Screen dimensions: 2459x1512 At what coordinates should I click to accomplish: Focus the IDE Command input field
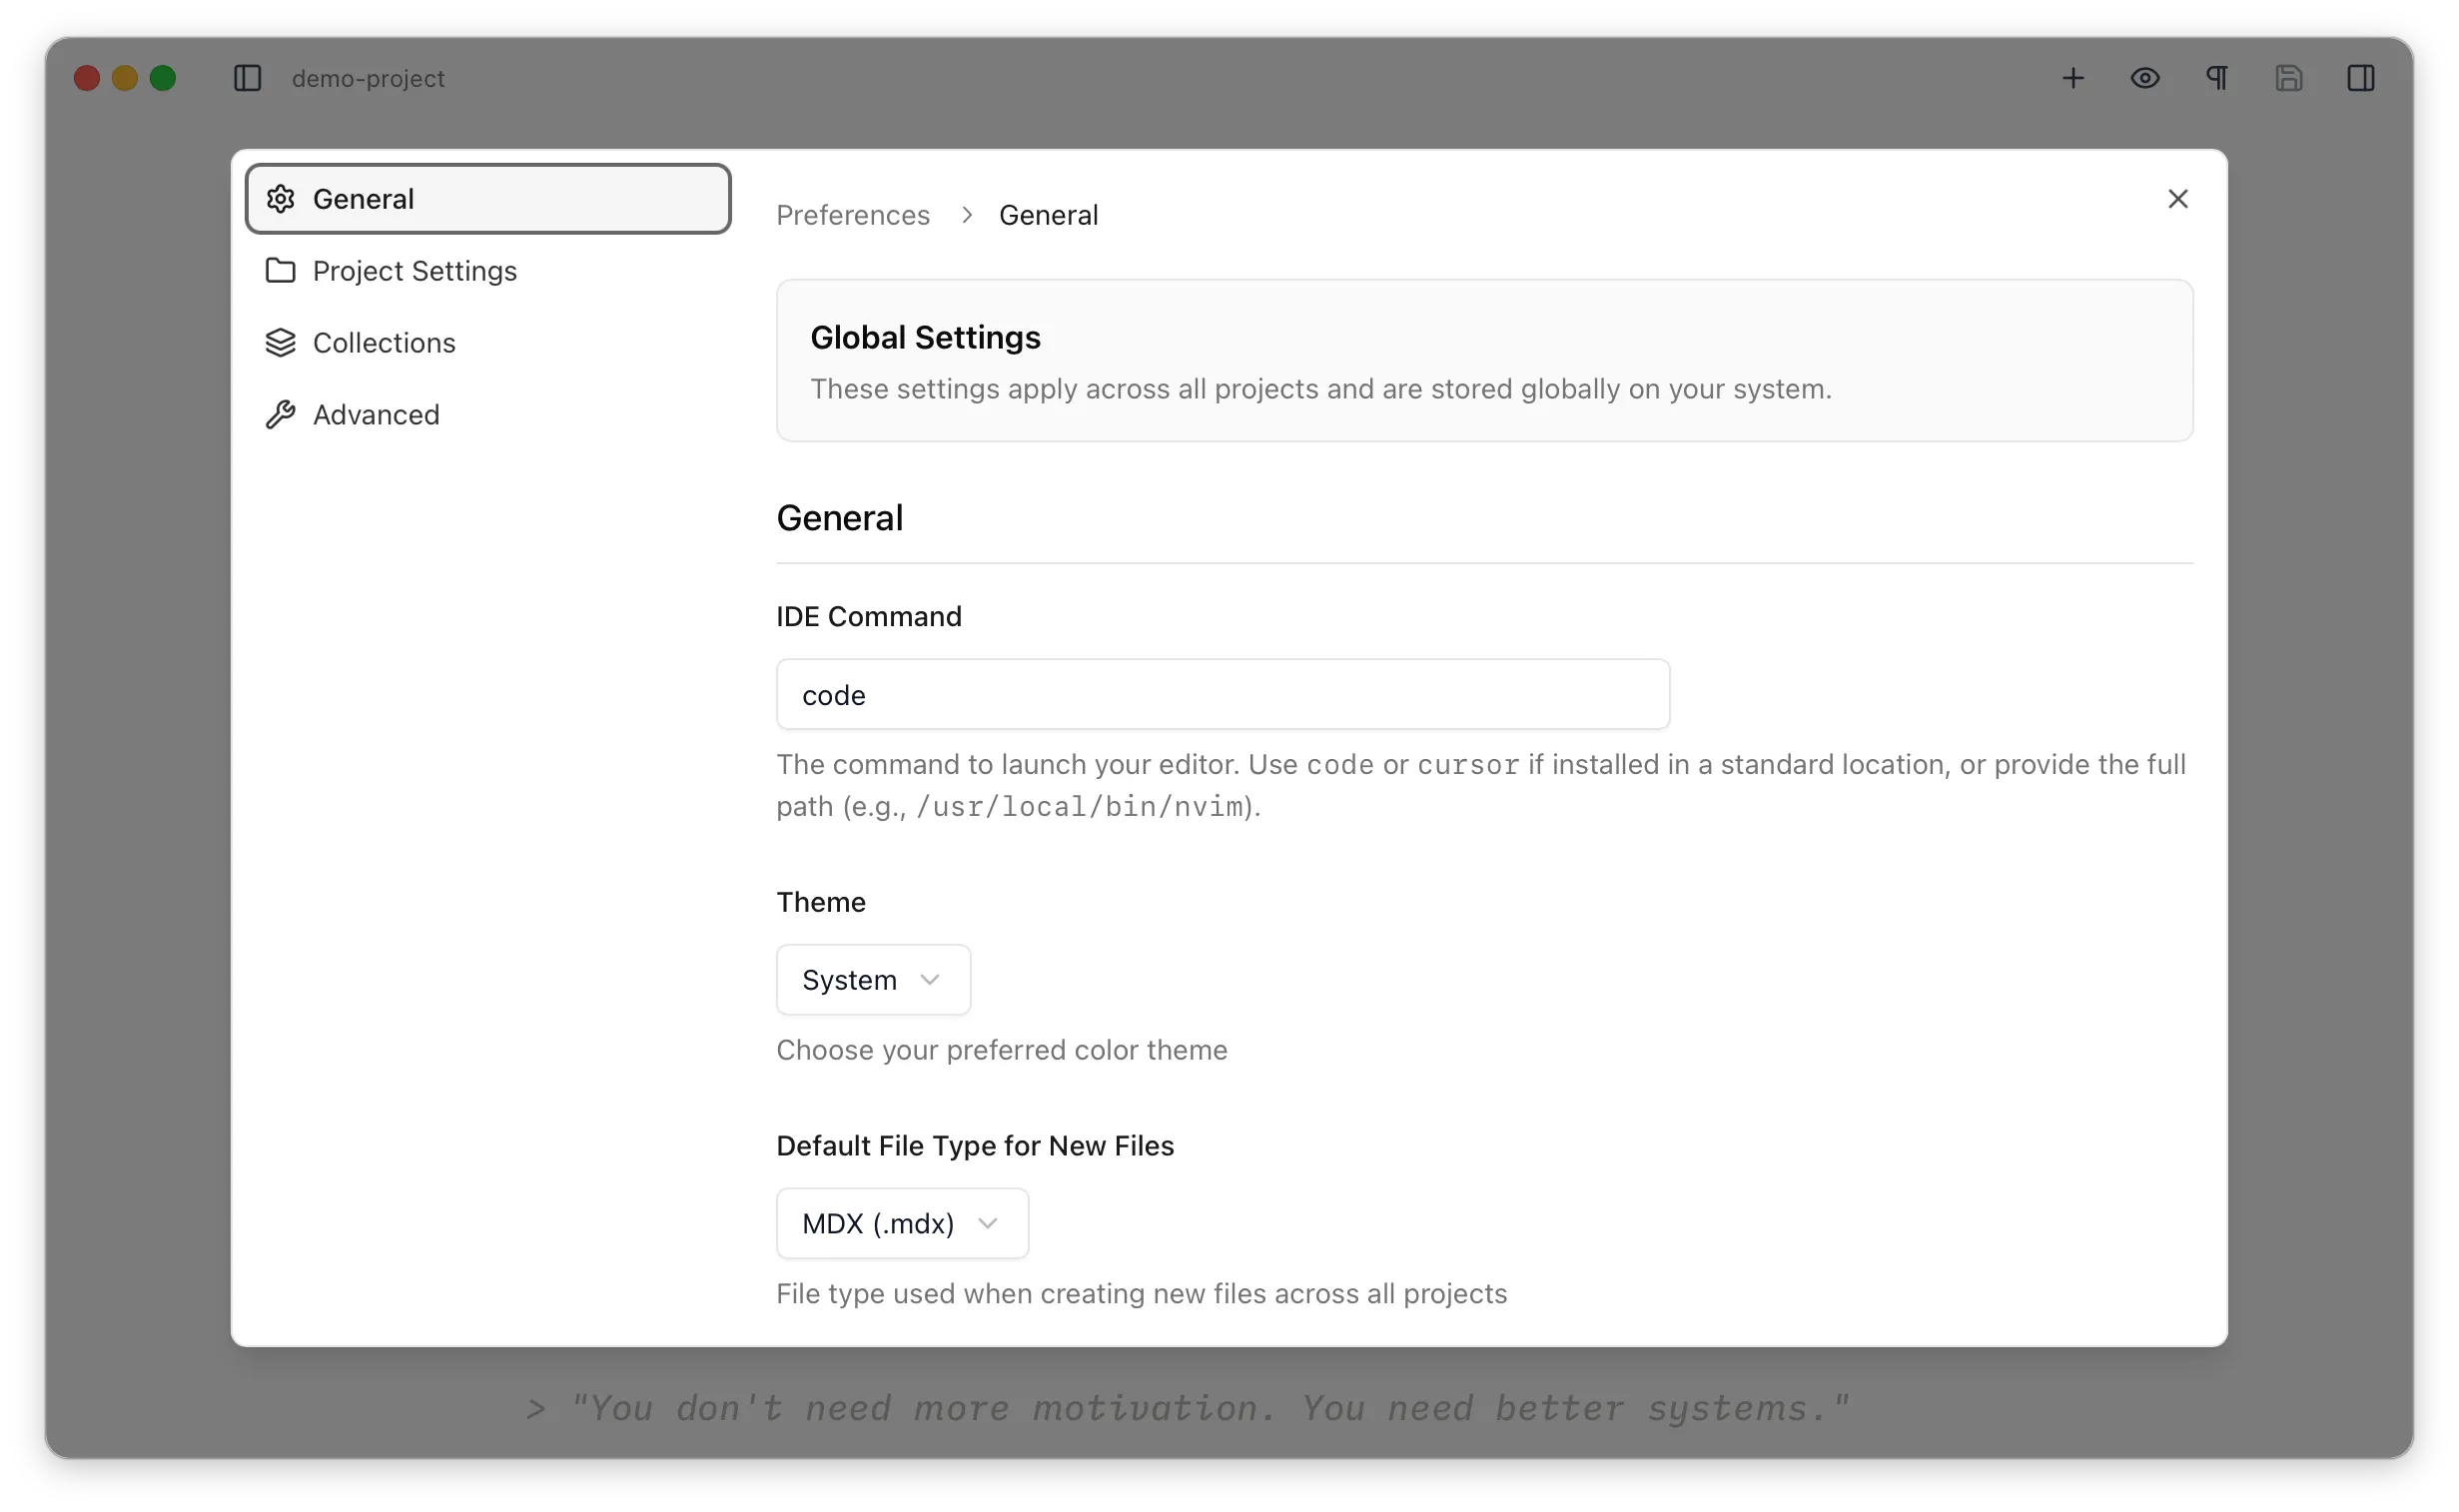click(1223, 694)
